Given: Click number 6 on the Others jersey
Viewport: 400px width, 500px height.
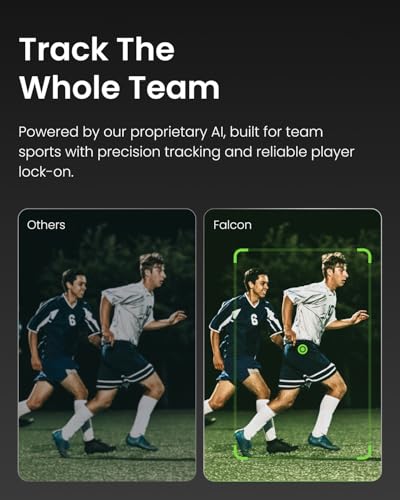Looking at the screenshot, I should [x=72, y=320].
